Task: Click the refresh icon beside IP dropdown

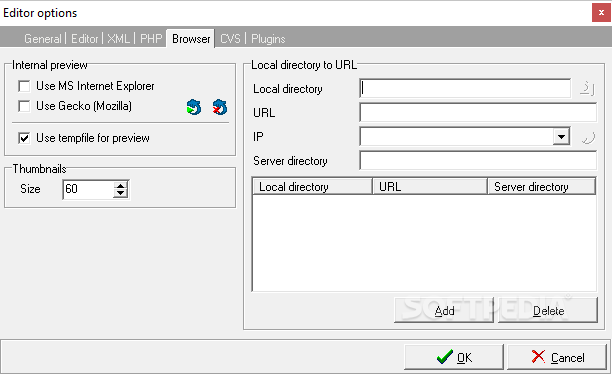Action: click(x=588, y=137)
